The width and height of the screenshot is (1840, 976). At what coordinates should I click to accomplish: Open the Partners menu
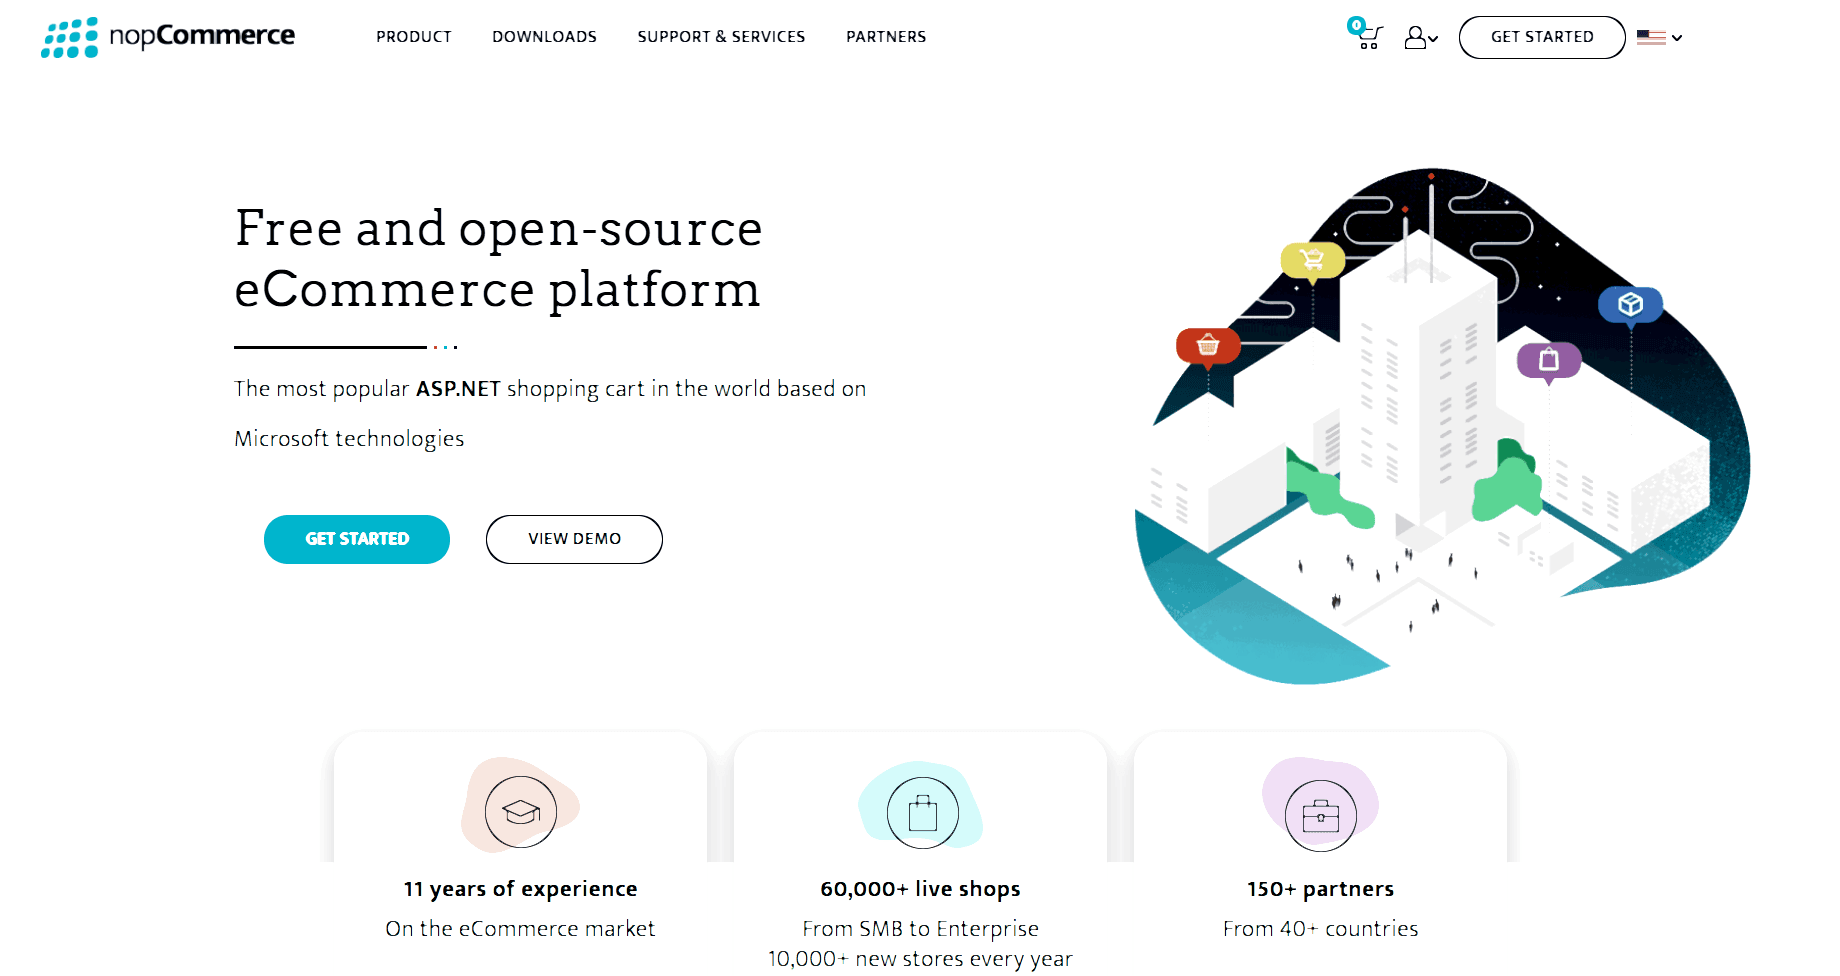coord(886,37)
